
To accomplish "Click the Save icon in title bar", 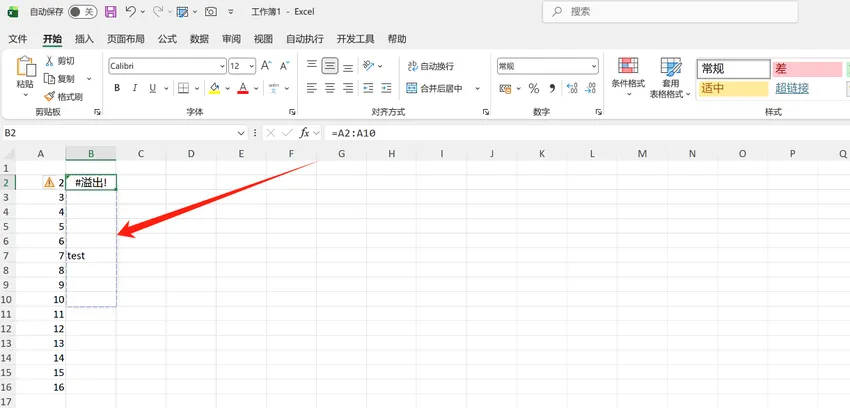I will (110, 11).
